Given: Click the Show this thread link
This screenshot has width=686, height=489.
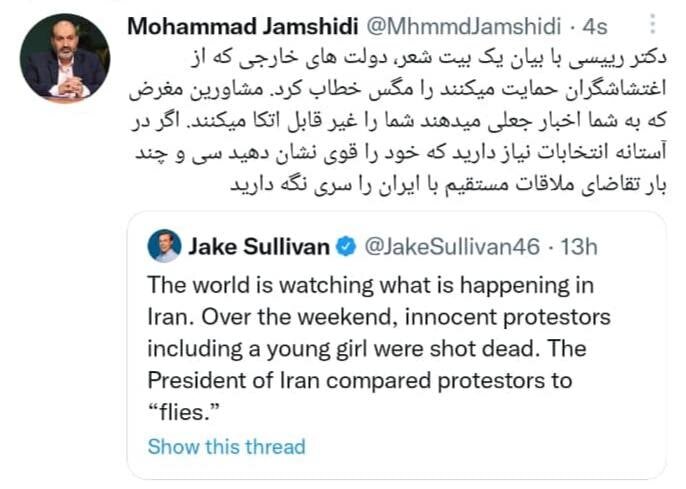Looking at the screenshot, I should [226, 446].
